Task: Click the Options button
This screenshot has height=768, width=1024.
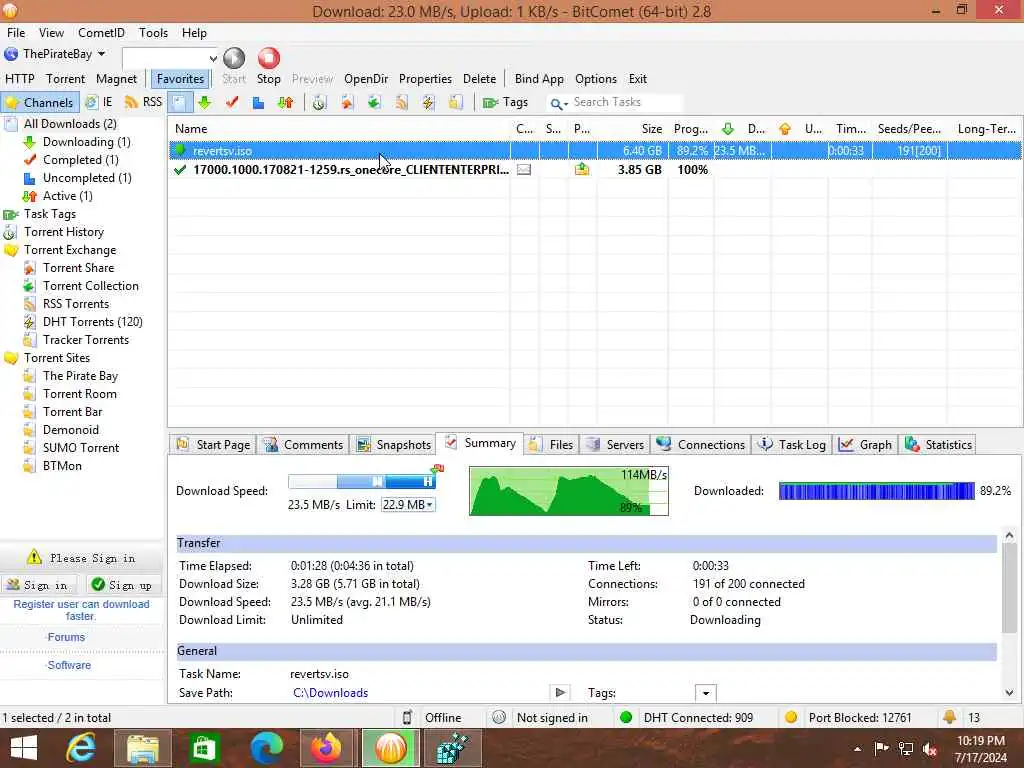Action: (596, 78)
